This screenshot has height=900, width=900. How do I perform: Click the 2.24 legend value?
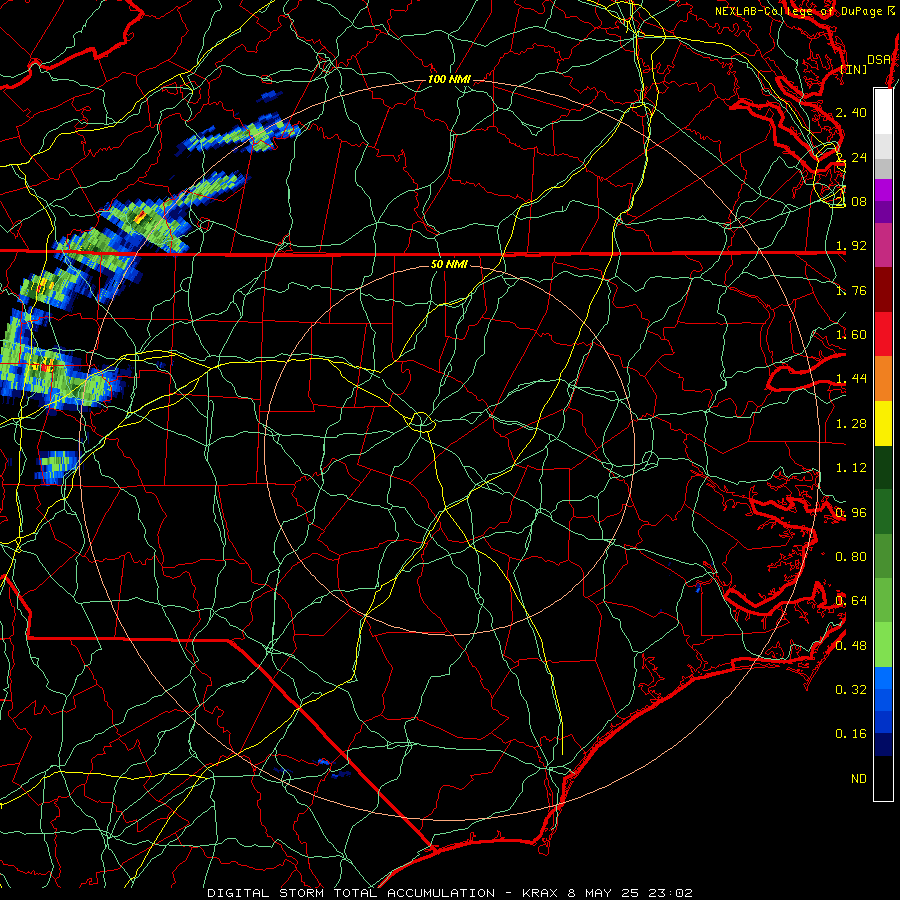(x=851, y=157)
